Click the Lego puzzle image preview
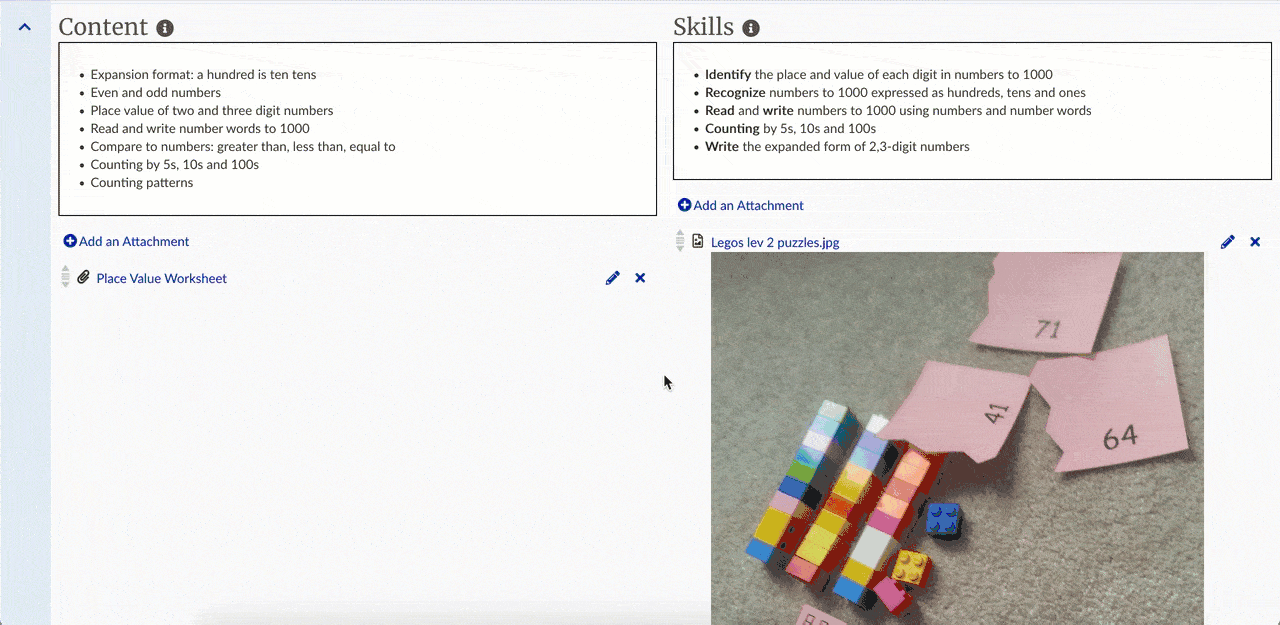The height and width of the screenshot is (625, 1280). pos(957,440)
